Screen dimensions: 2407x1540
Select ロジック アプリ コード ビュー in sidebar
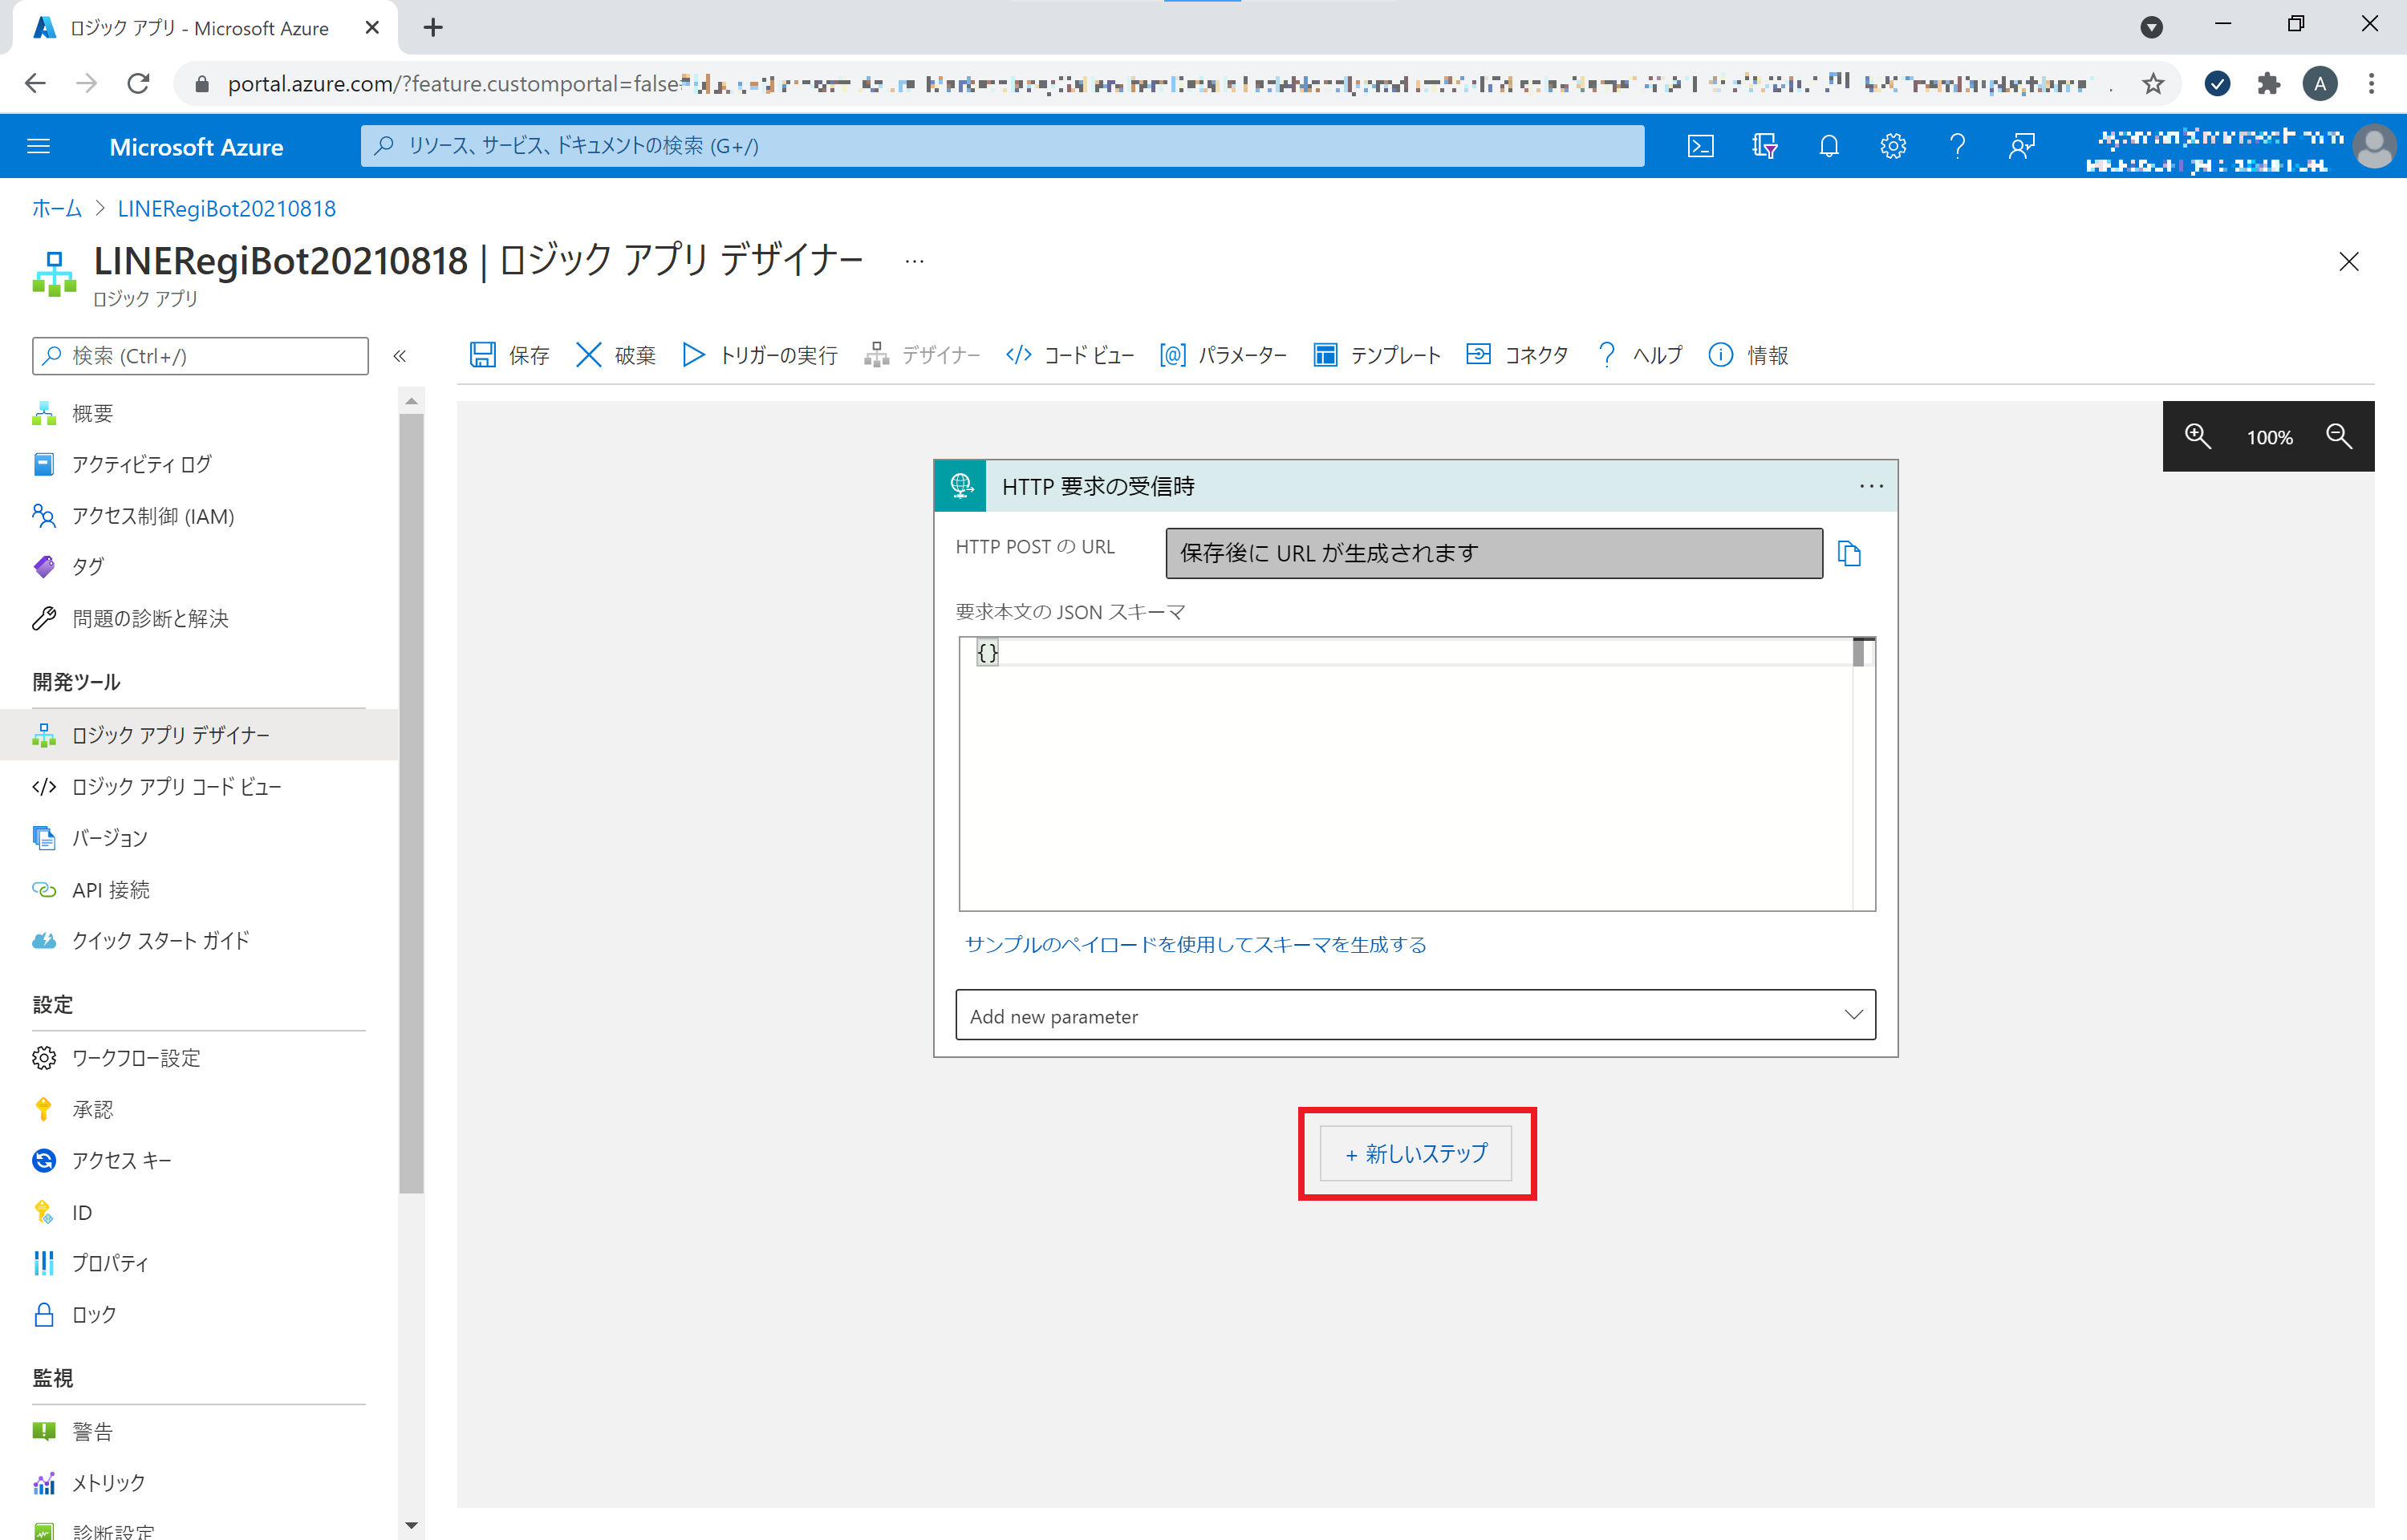176,786
